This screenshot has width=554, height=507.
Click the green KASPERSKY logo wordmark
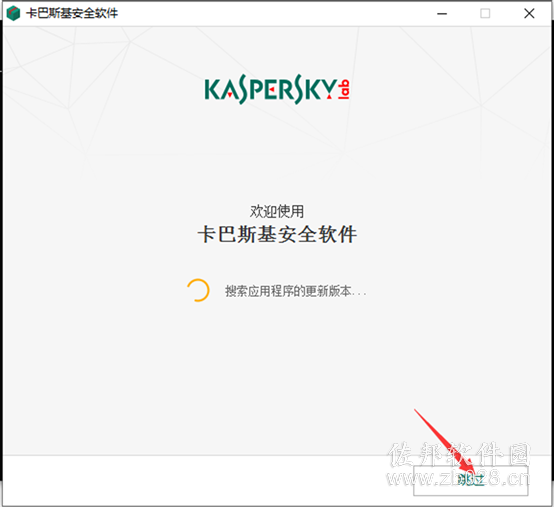click(x=271, y=89)
